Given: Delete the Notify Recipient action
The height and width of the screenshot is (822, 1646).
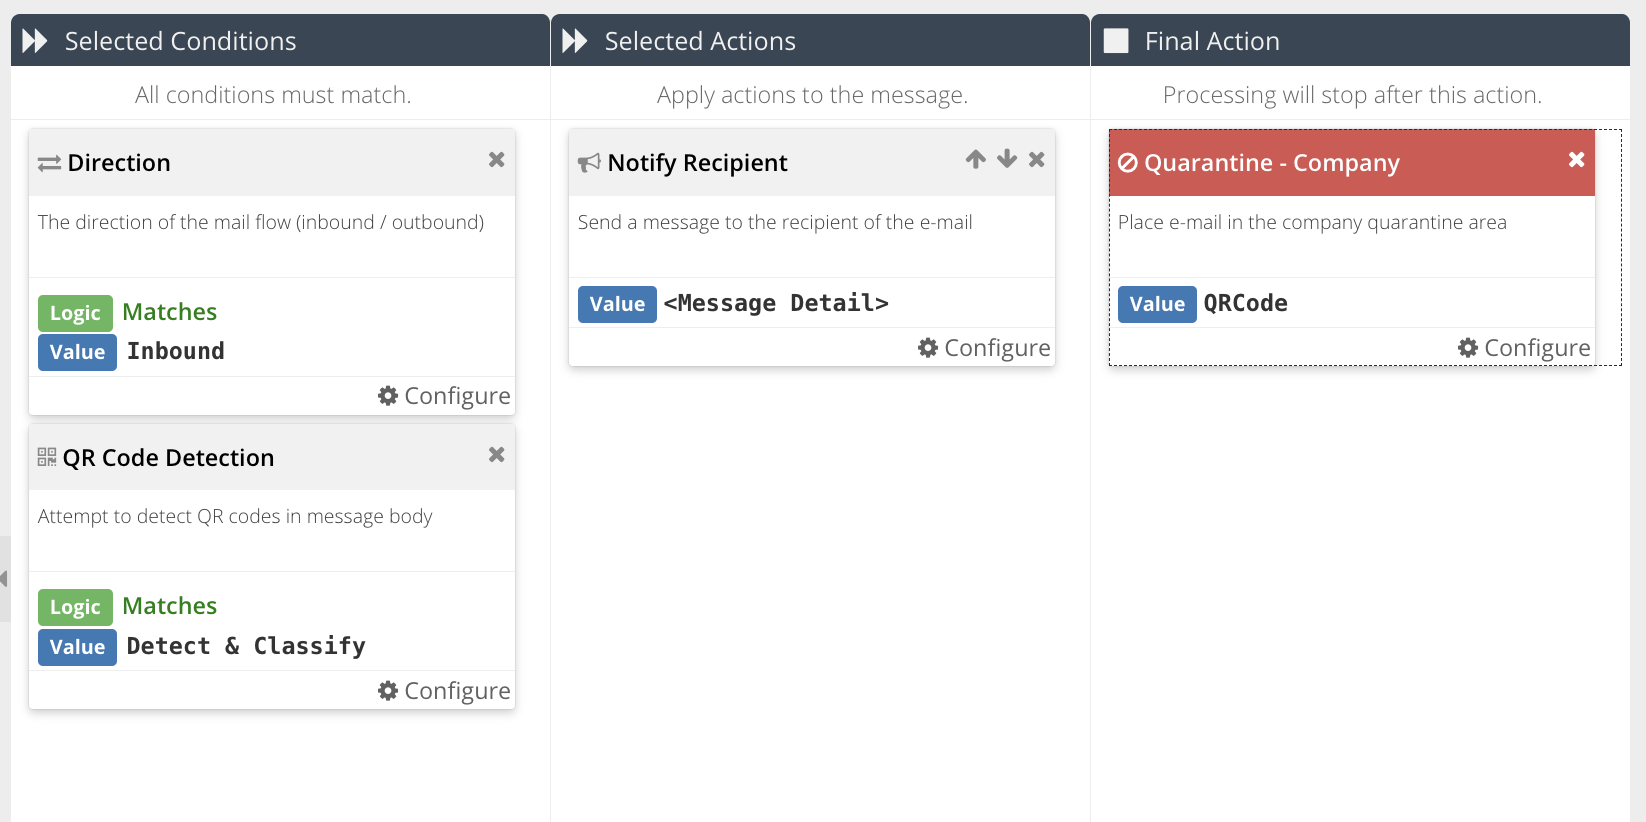Looking at the screenshot, I should 1037,159.
